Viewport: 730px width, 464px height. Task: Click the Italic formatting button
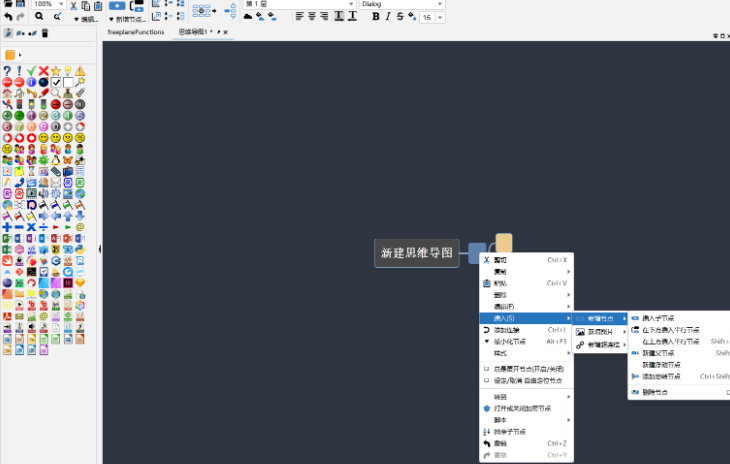click(388, 17)
